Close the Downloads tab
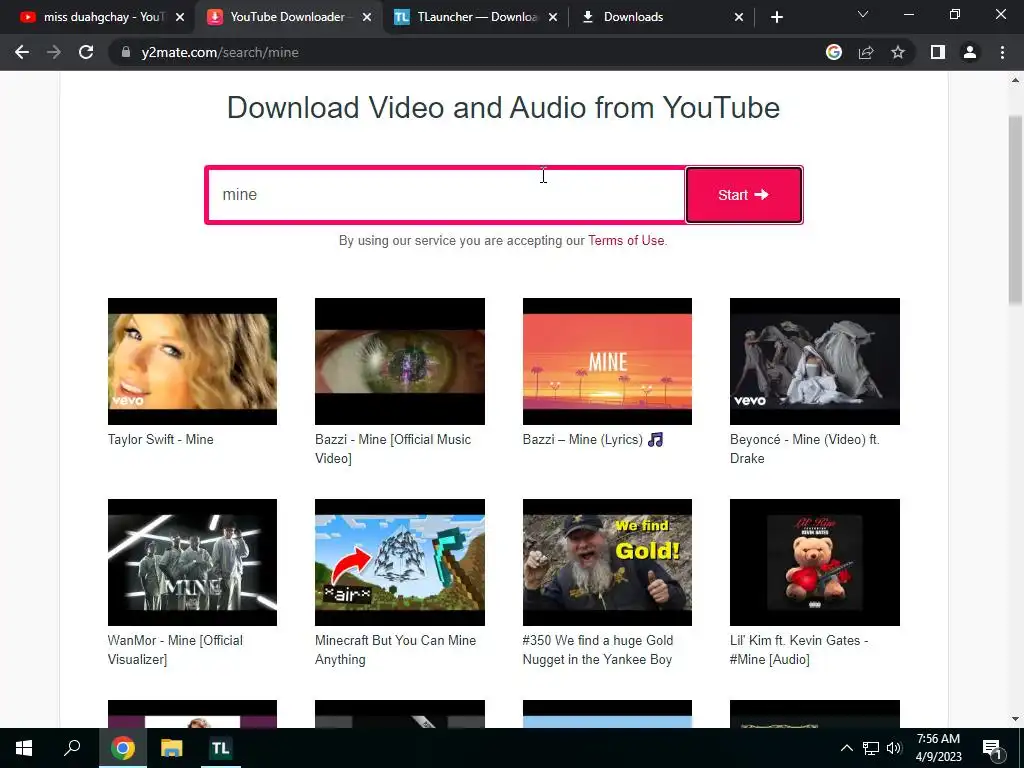Screen dimensions: 1024x768 click(739, 17)
